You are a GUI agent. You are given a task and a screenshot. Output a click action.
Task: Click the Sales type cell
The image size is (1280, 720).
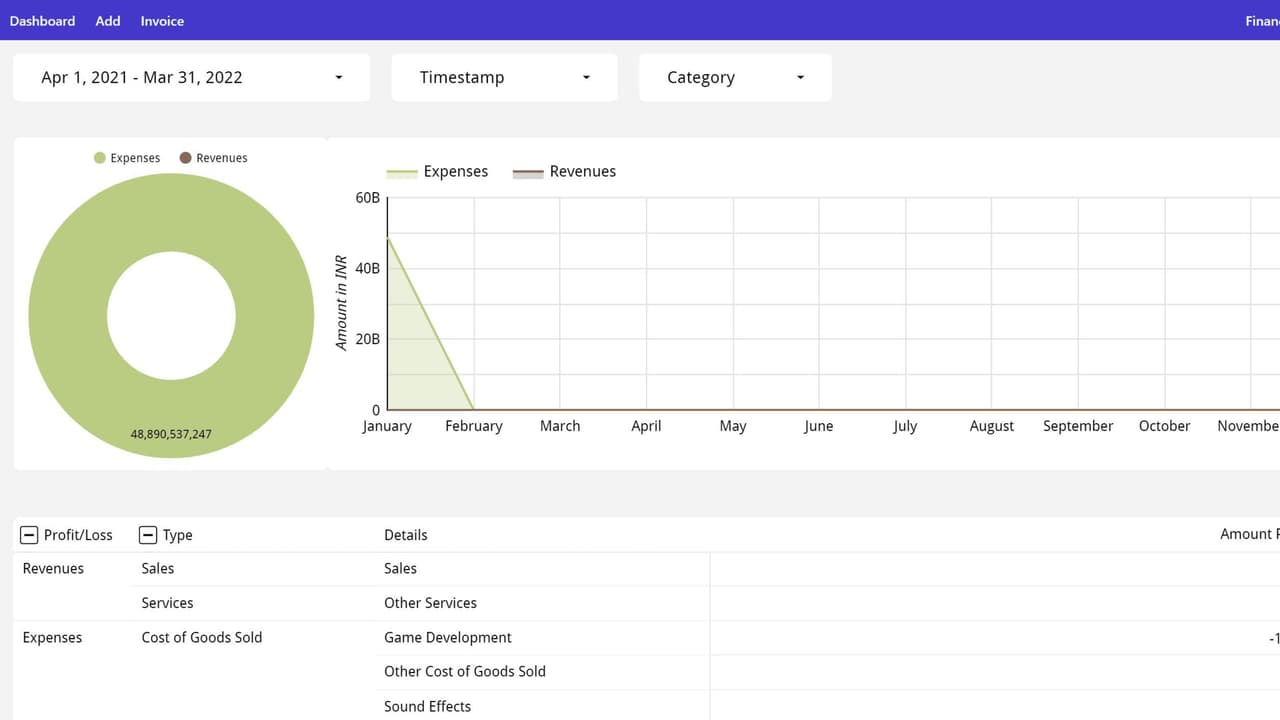[158, 569]
